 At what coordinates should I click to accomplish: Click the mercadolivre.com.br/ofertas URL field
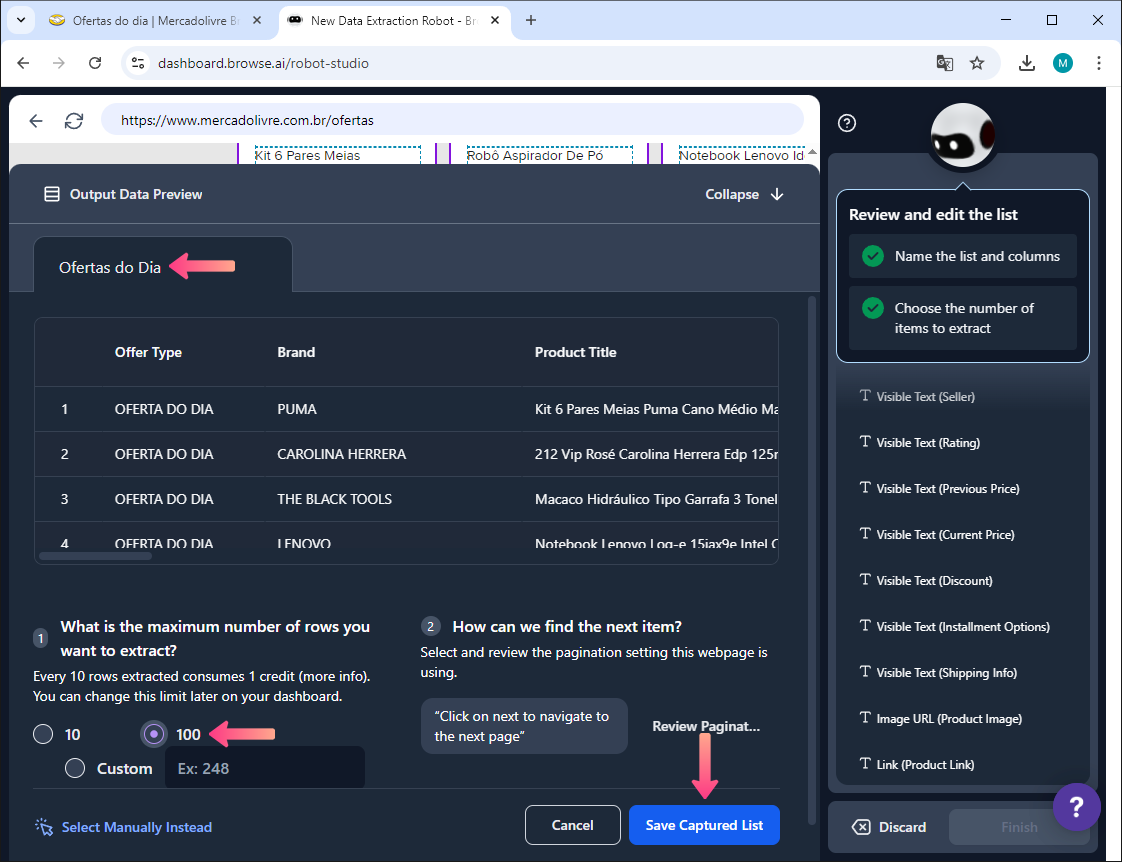point(452,119)
